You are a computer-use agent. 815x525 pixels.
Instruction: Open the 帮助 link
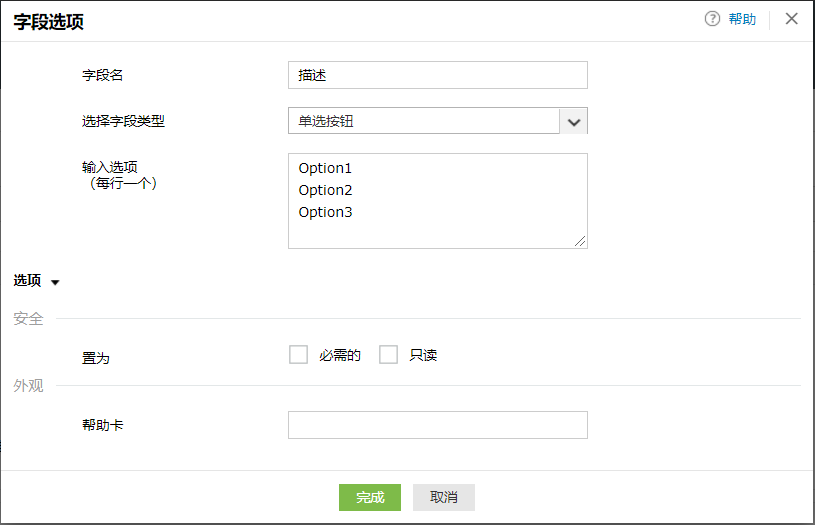[x=742, y=19]
